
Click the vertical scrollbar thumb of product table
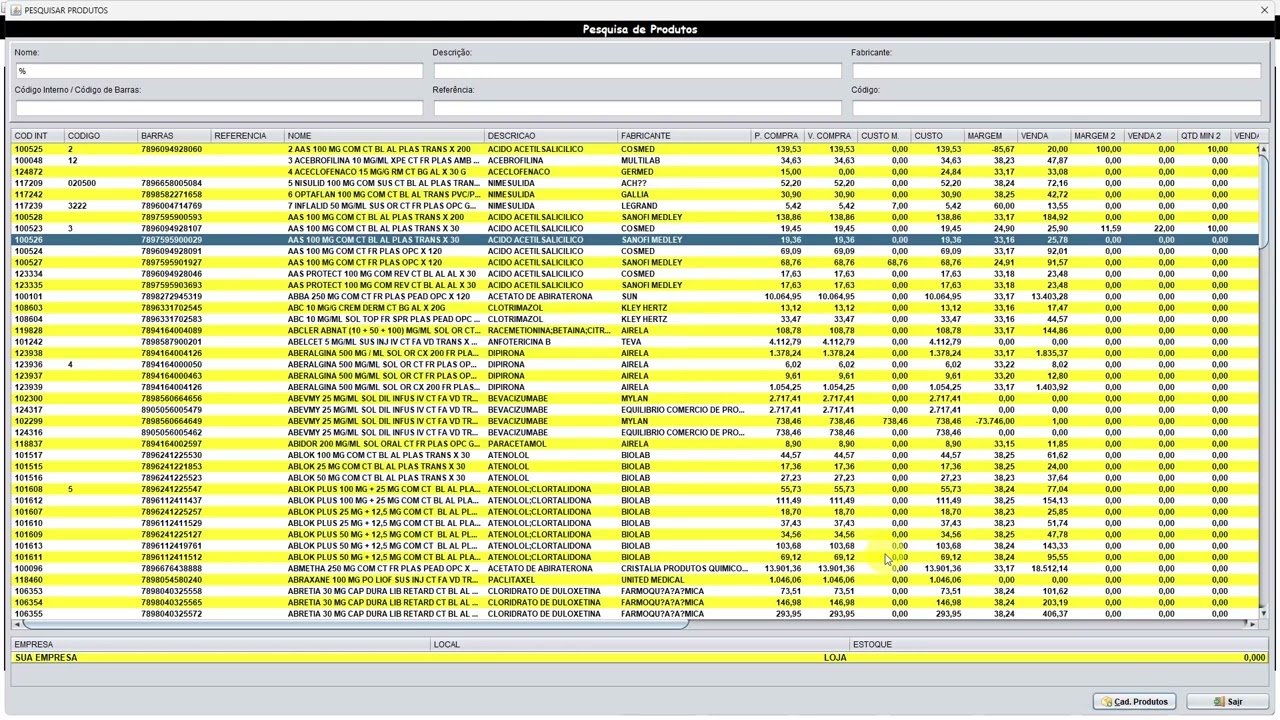pyautogui.click(x=1263, y=200)
